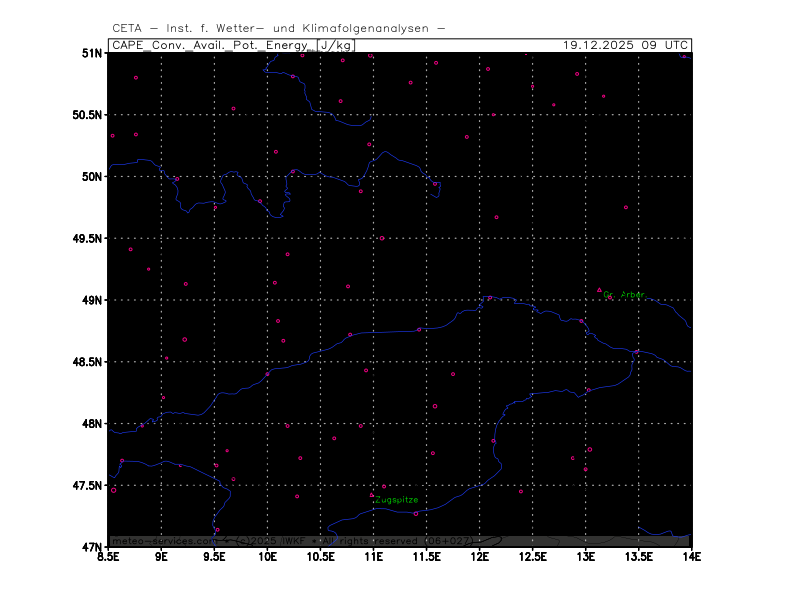The image size is (800, 600).
Task: Click station marker at river's northernmost peak
Action: [x=489, y=297]
